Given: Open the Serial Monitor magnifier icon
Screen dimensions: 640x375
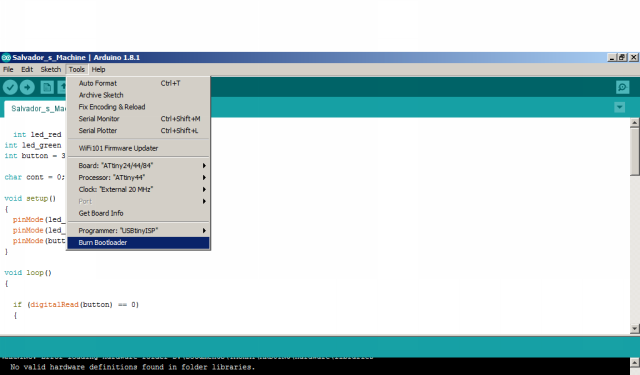Looking at the screenshot, I should pos(622,87).
